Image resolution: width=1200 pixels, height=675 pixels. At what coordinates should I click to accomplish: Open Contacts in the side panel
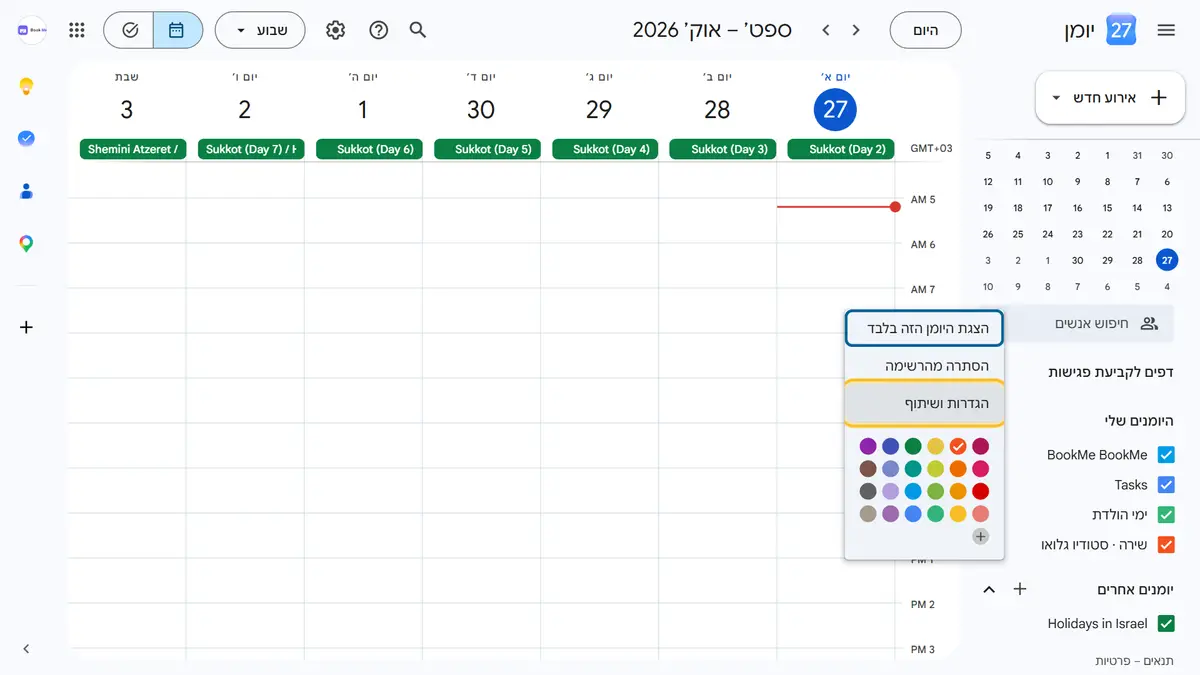click(27, 191)
